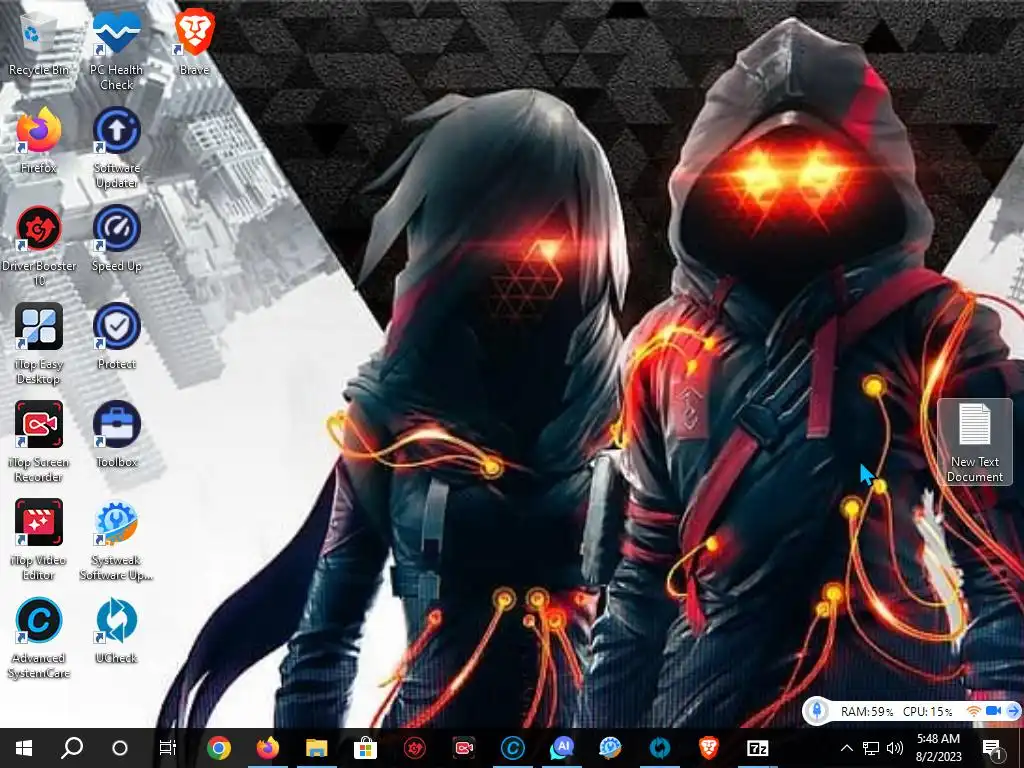Open the notification Action Center
This screenshot has height=768, width=1024.
tap(993, 748)
